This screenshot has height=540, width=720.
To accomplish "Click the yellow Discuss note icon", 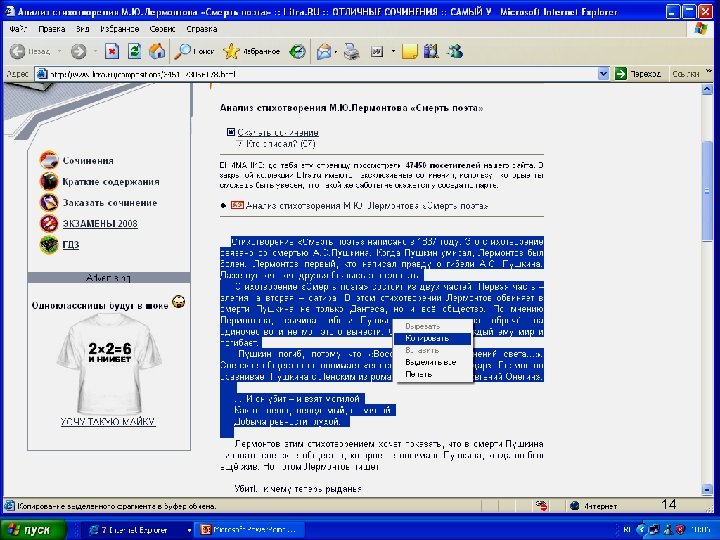I will [409, 51].
